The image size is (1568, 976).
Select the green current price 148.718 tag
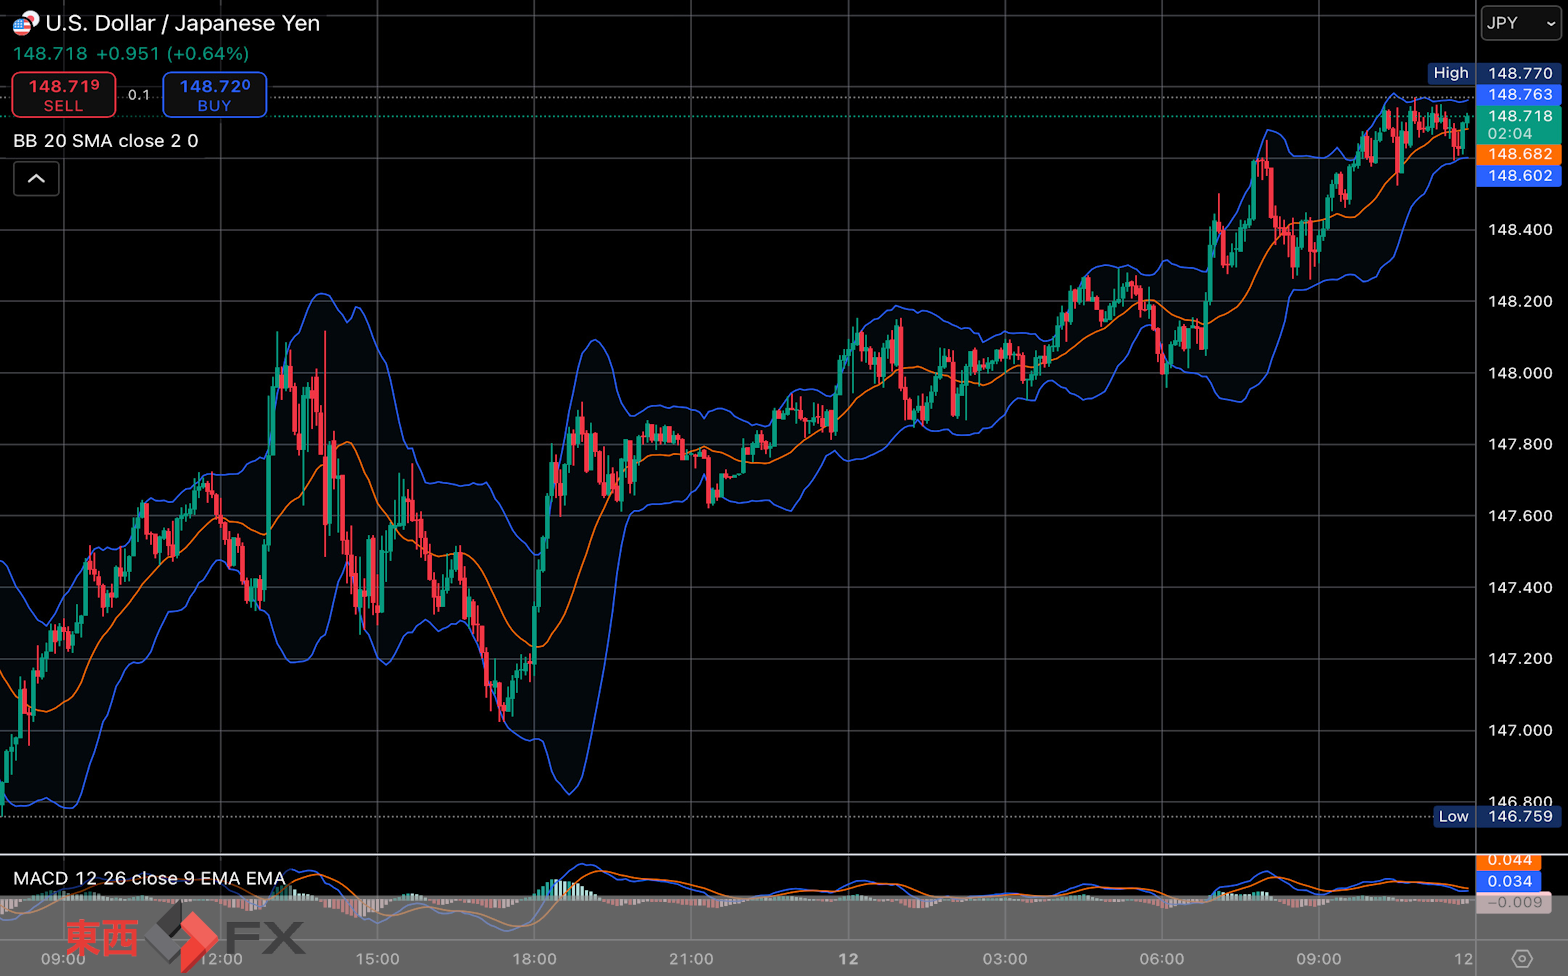(1518, 124)
